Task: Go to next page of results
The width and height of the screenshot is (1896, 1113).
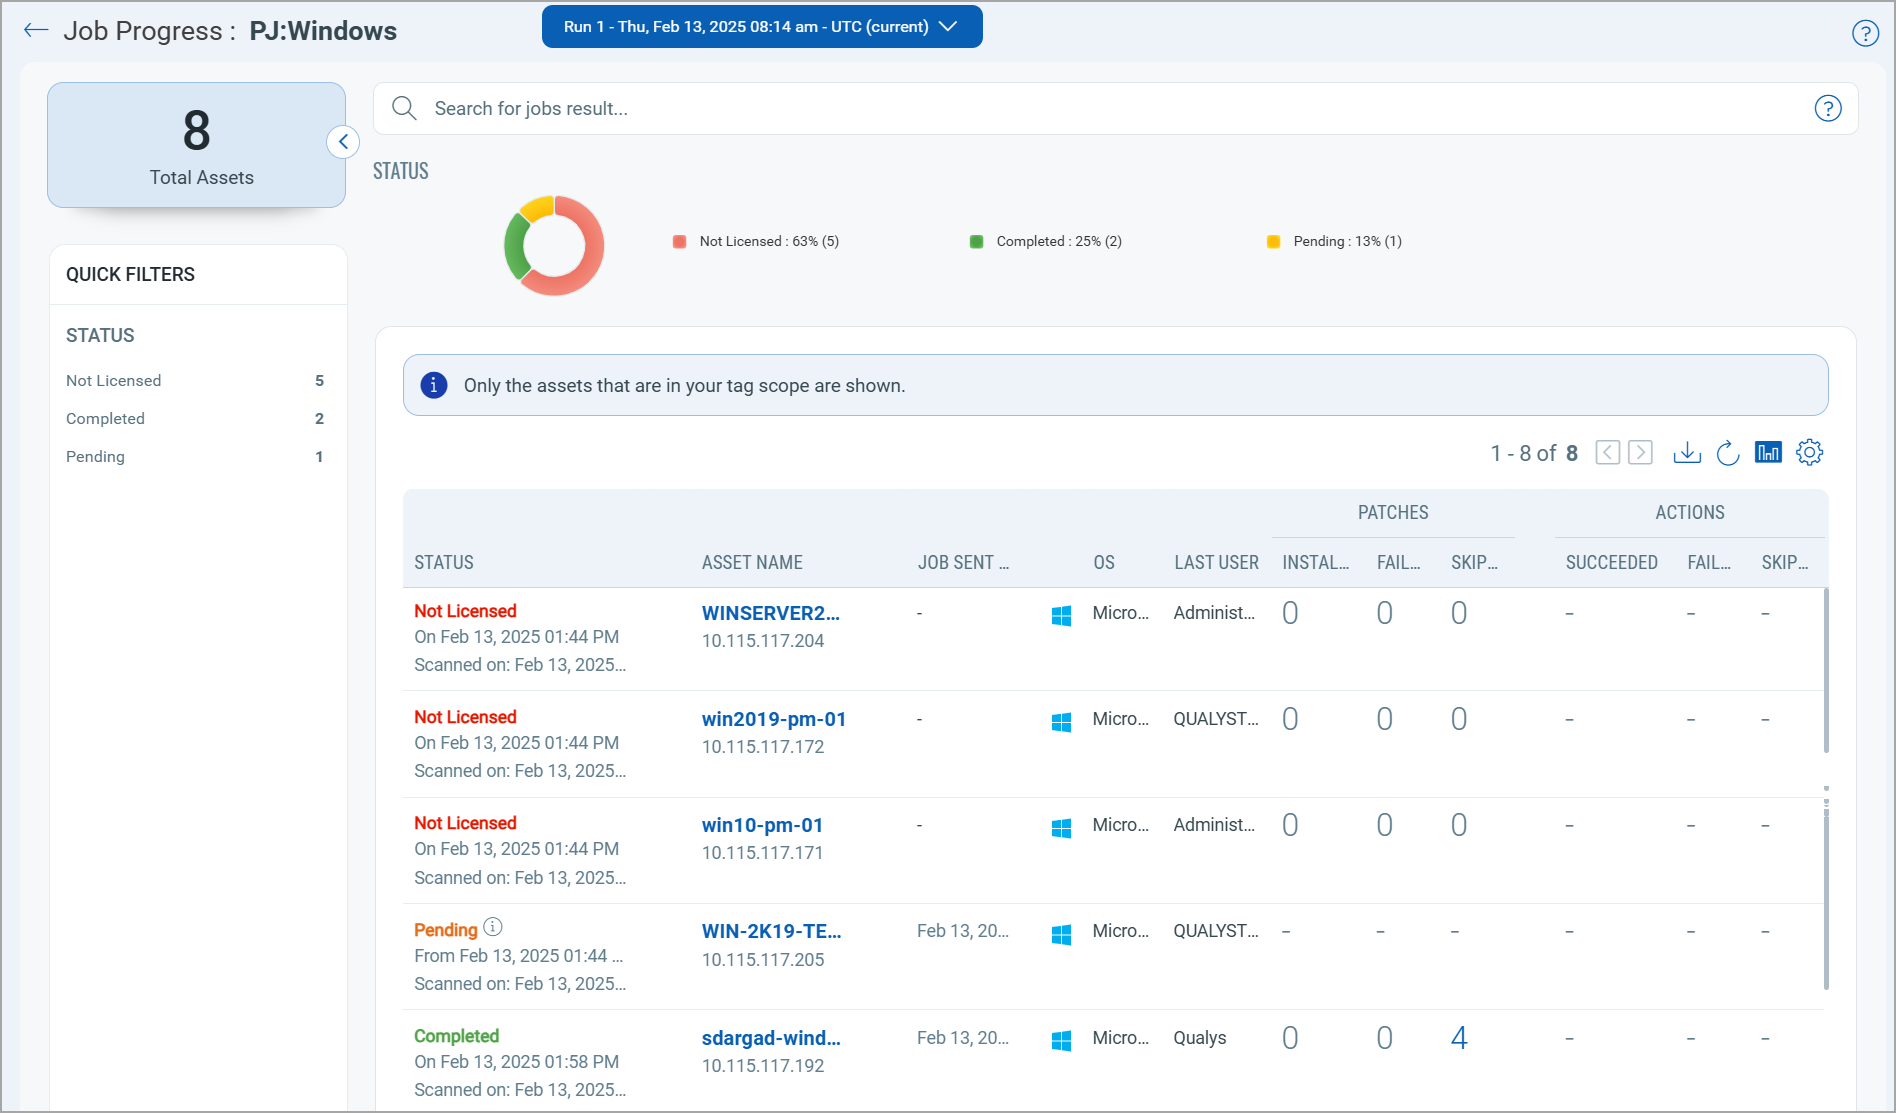Action: (1640, 453)
